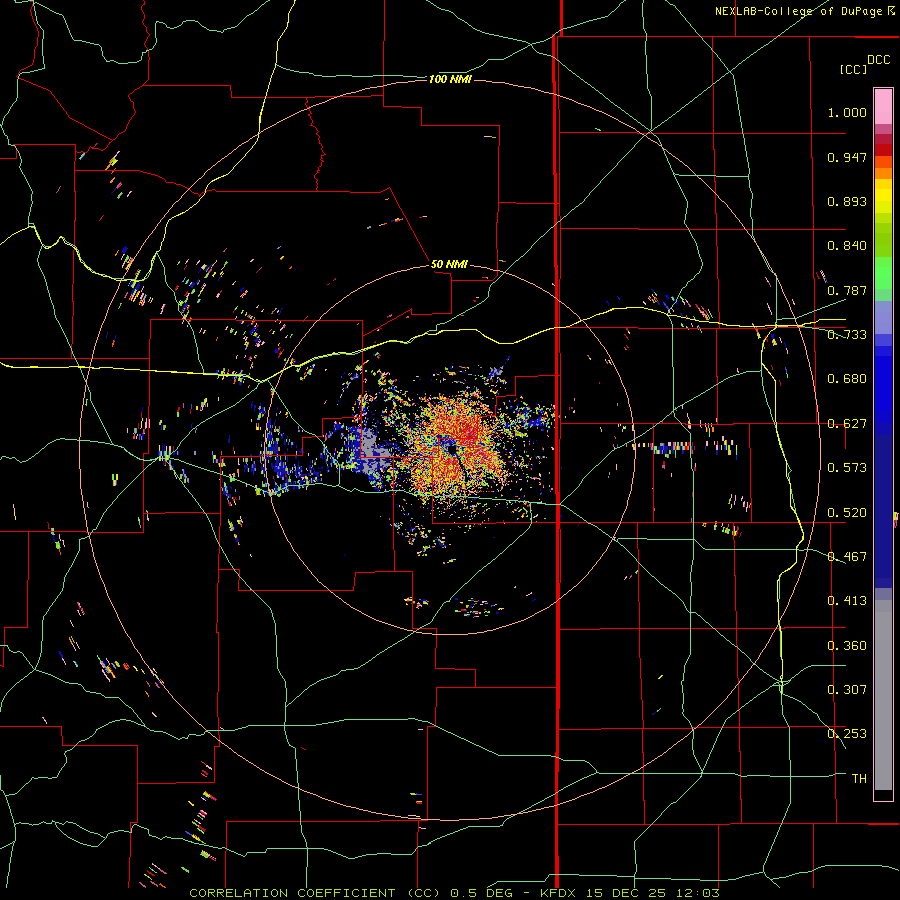The height and width of the screenshot is (900, 900).
Task: Click the DCC legend heading
Action: [x=878, y=60]
